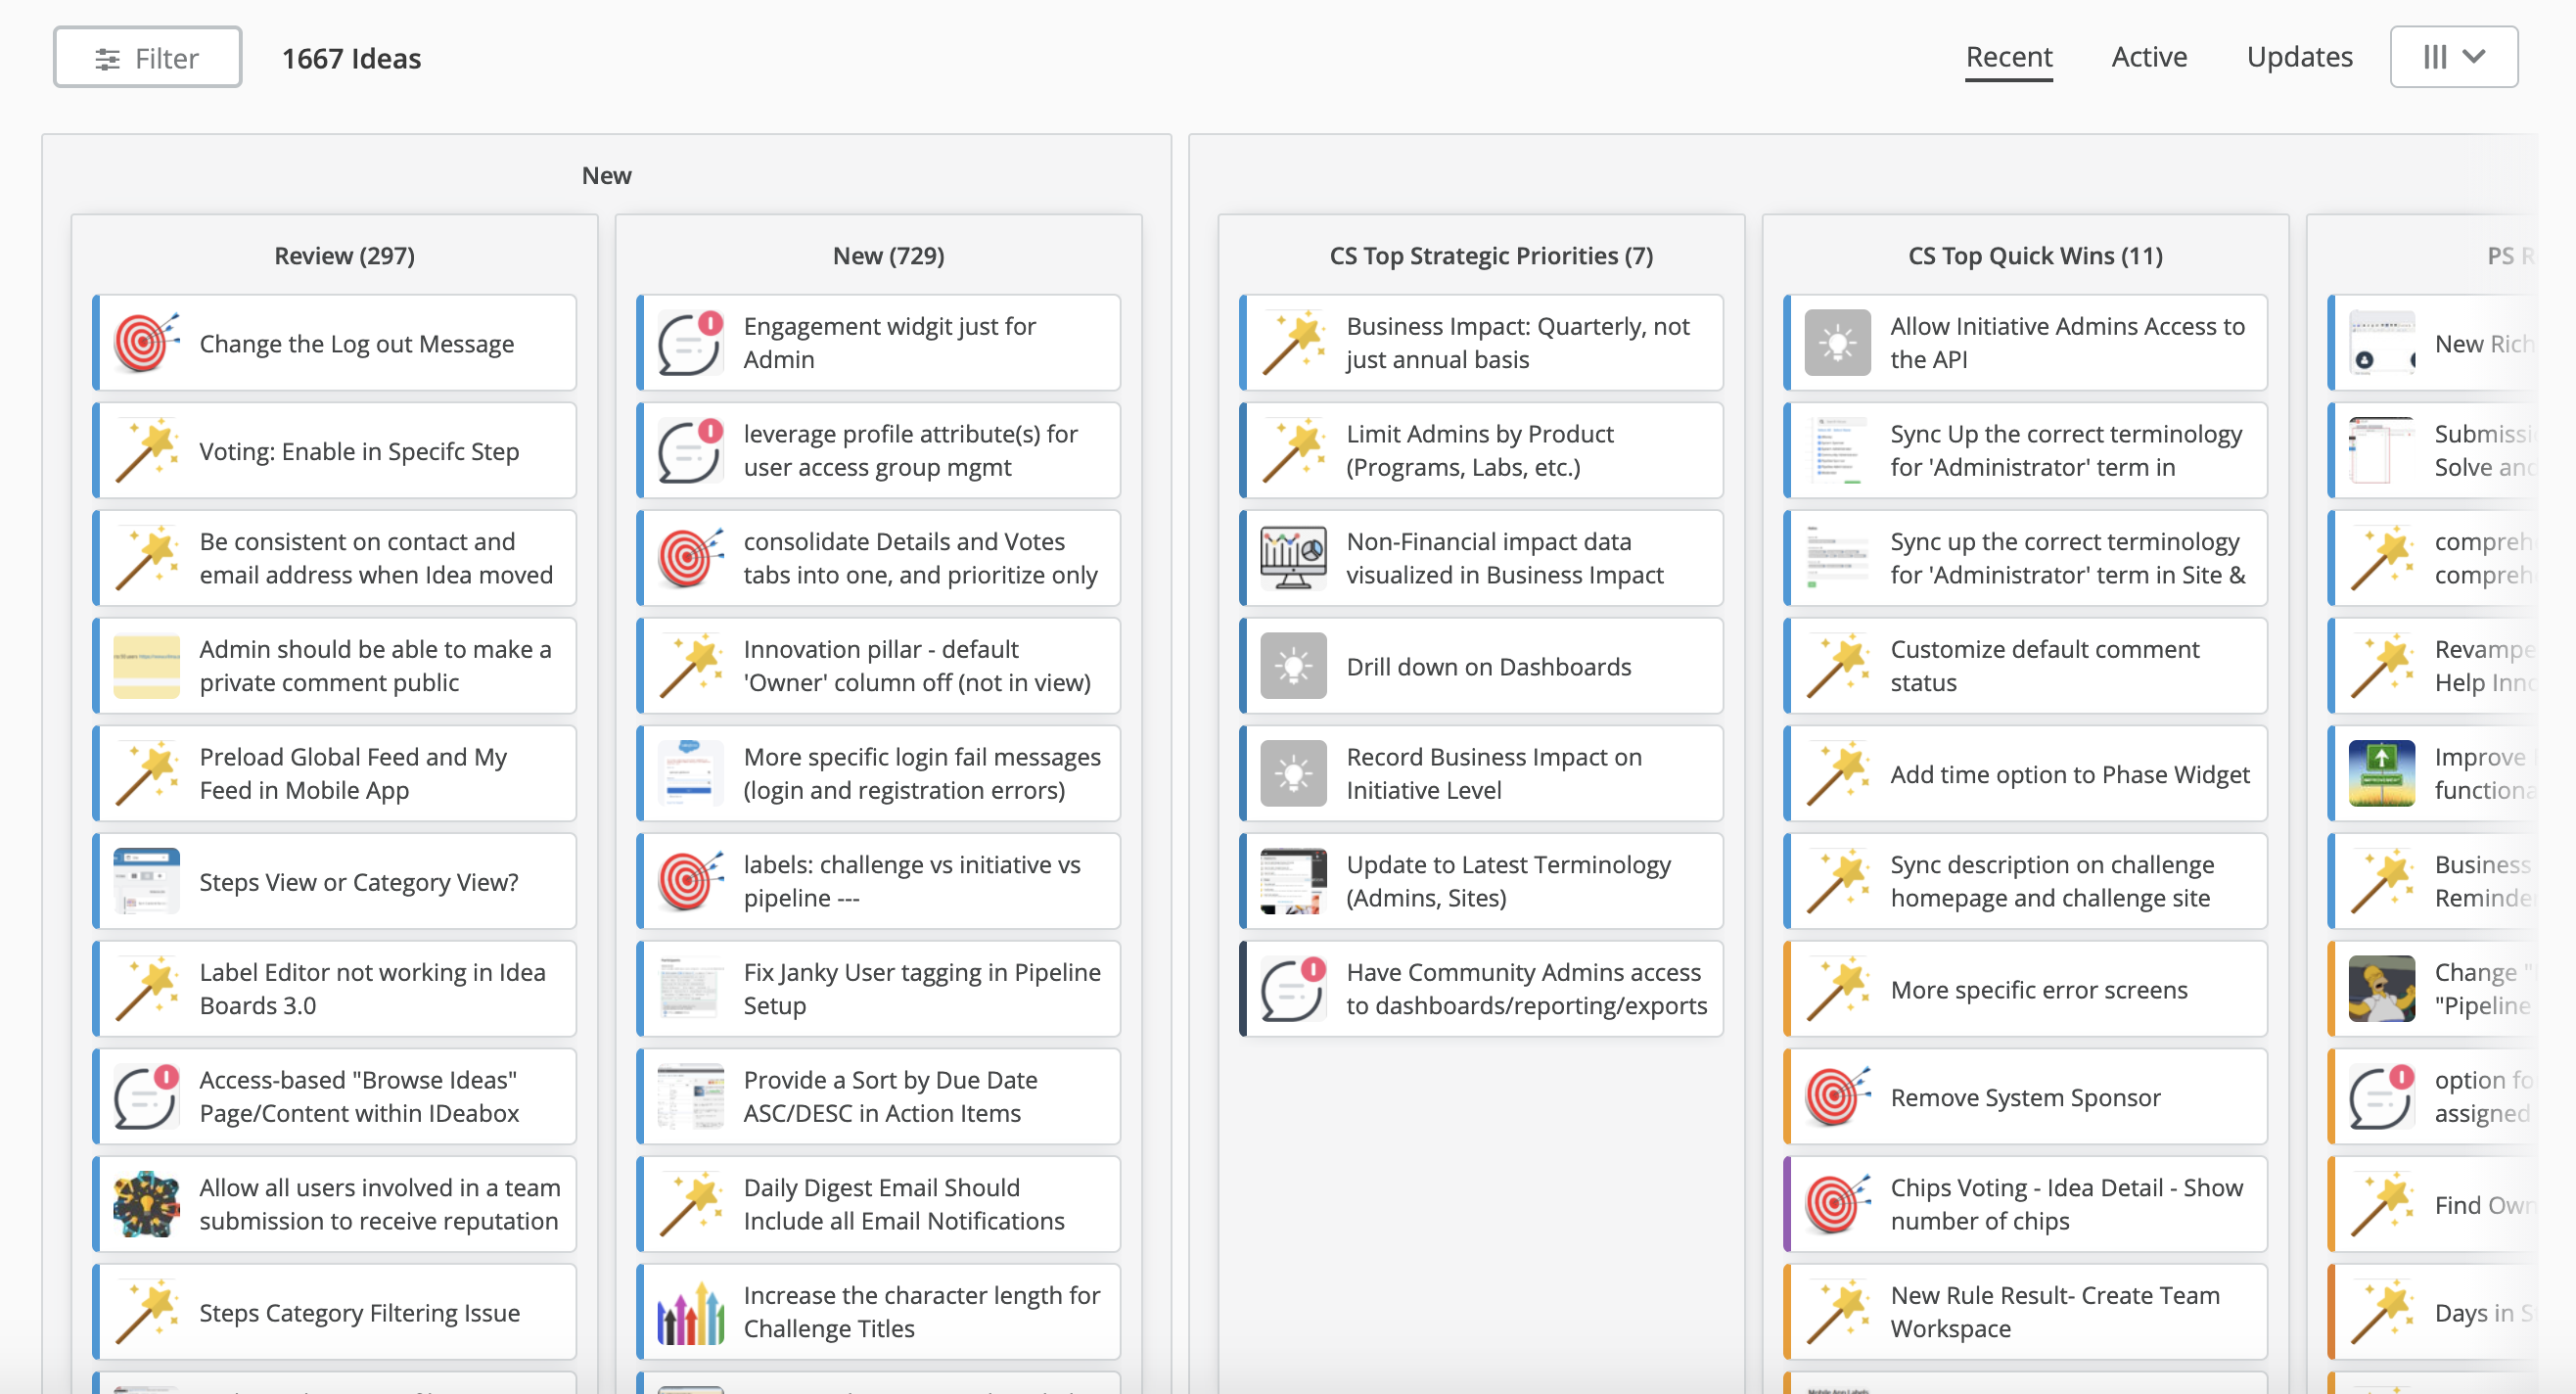Click the wand icon on Steps Category Filtering Issue
The image size is (2576, 1394).
point(146,1312)
